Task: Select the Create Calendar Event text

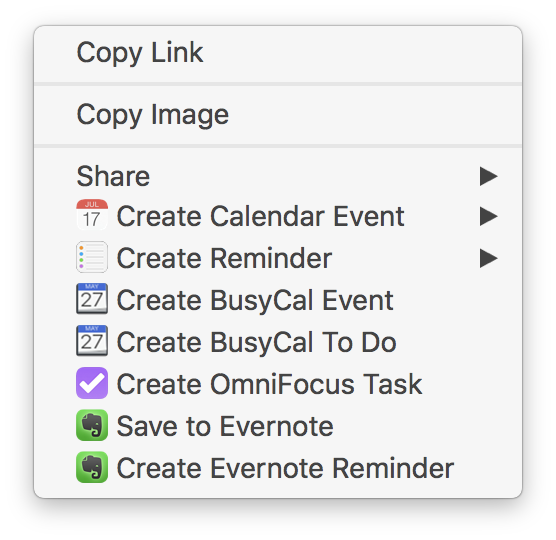Action: 261,216
